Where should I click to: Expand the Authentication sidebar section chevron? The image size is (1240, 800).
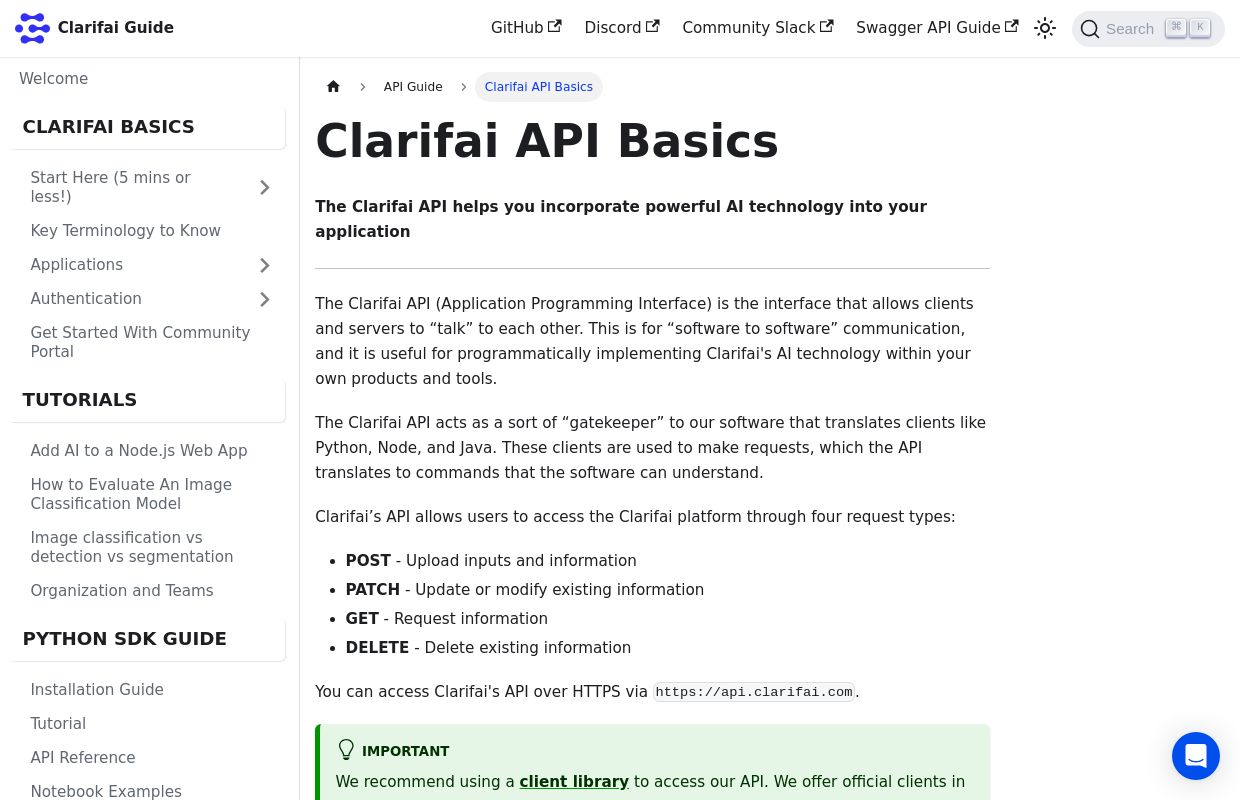point(265,299)
